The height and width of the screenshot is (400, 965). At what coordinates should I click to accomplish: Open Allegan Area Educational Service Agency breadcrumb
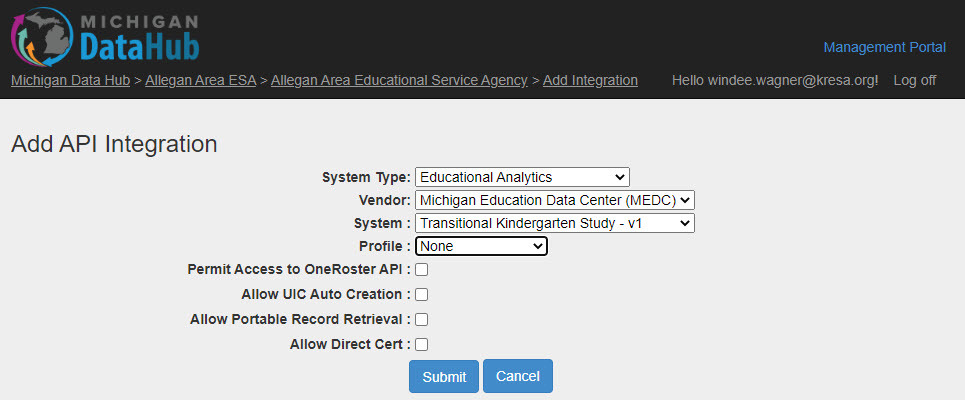pos(399,80)
